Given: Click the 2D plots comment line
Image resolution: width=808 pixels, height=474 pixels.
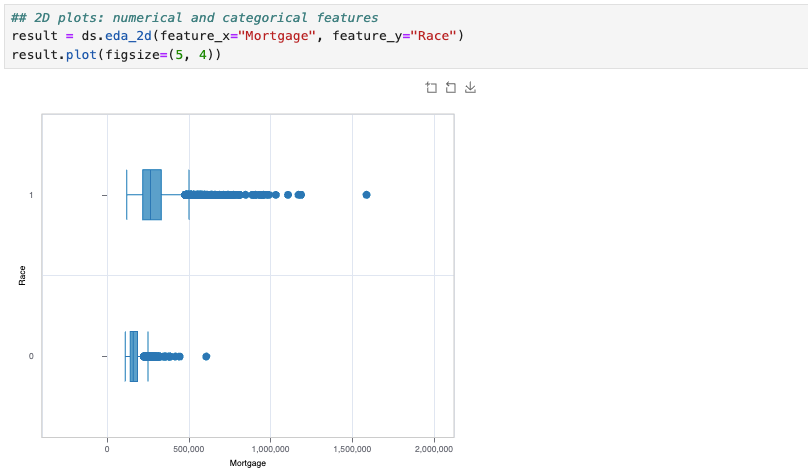Looking at the screenshot, I should pyautogui.click(x=195, y=18).
